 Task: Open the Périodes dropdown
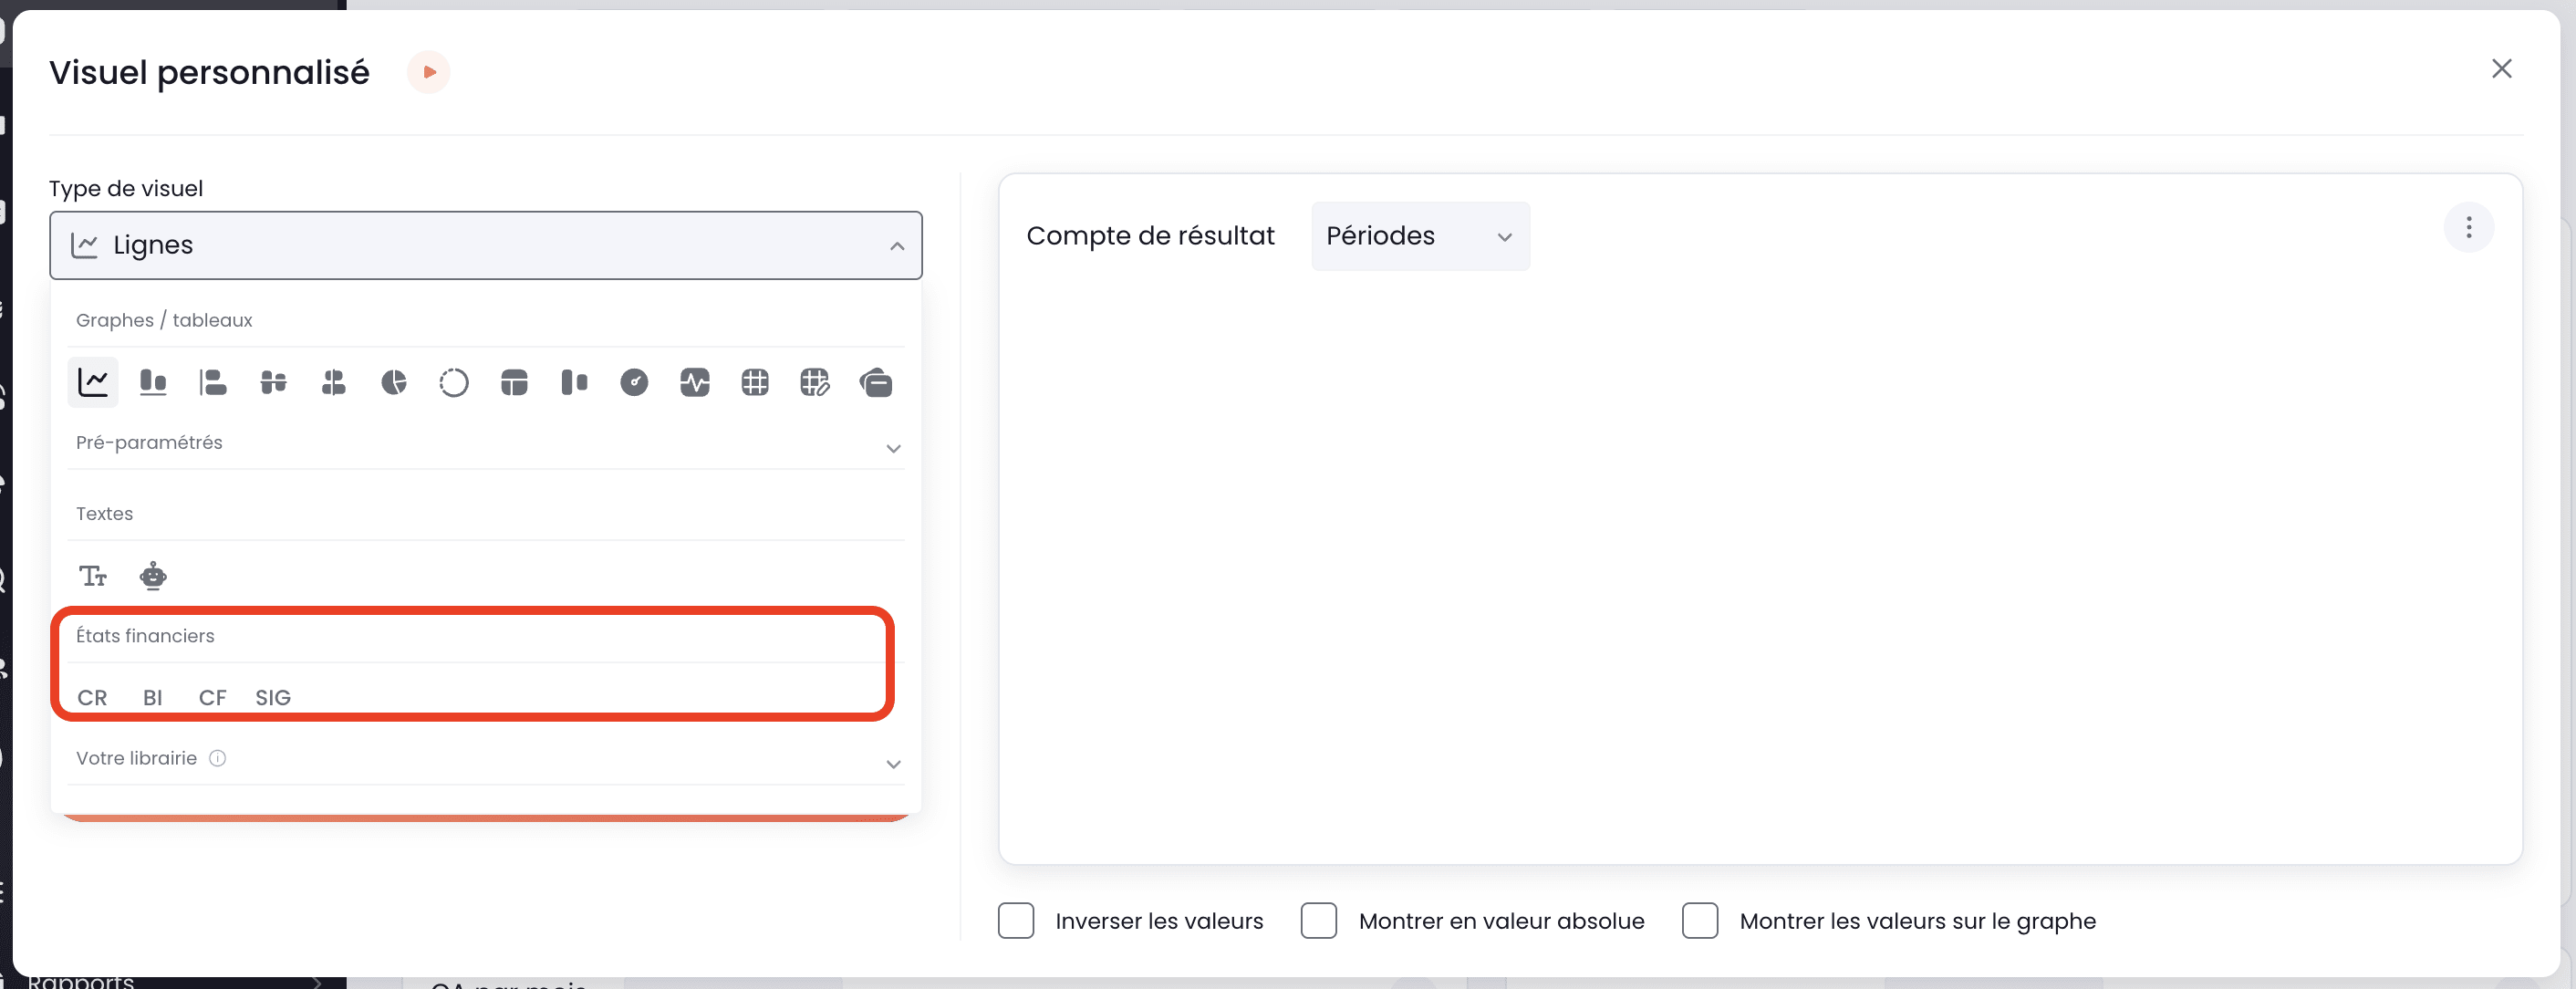(1420, 236)
